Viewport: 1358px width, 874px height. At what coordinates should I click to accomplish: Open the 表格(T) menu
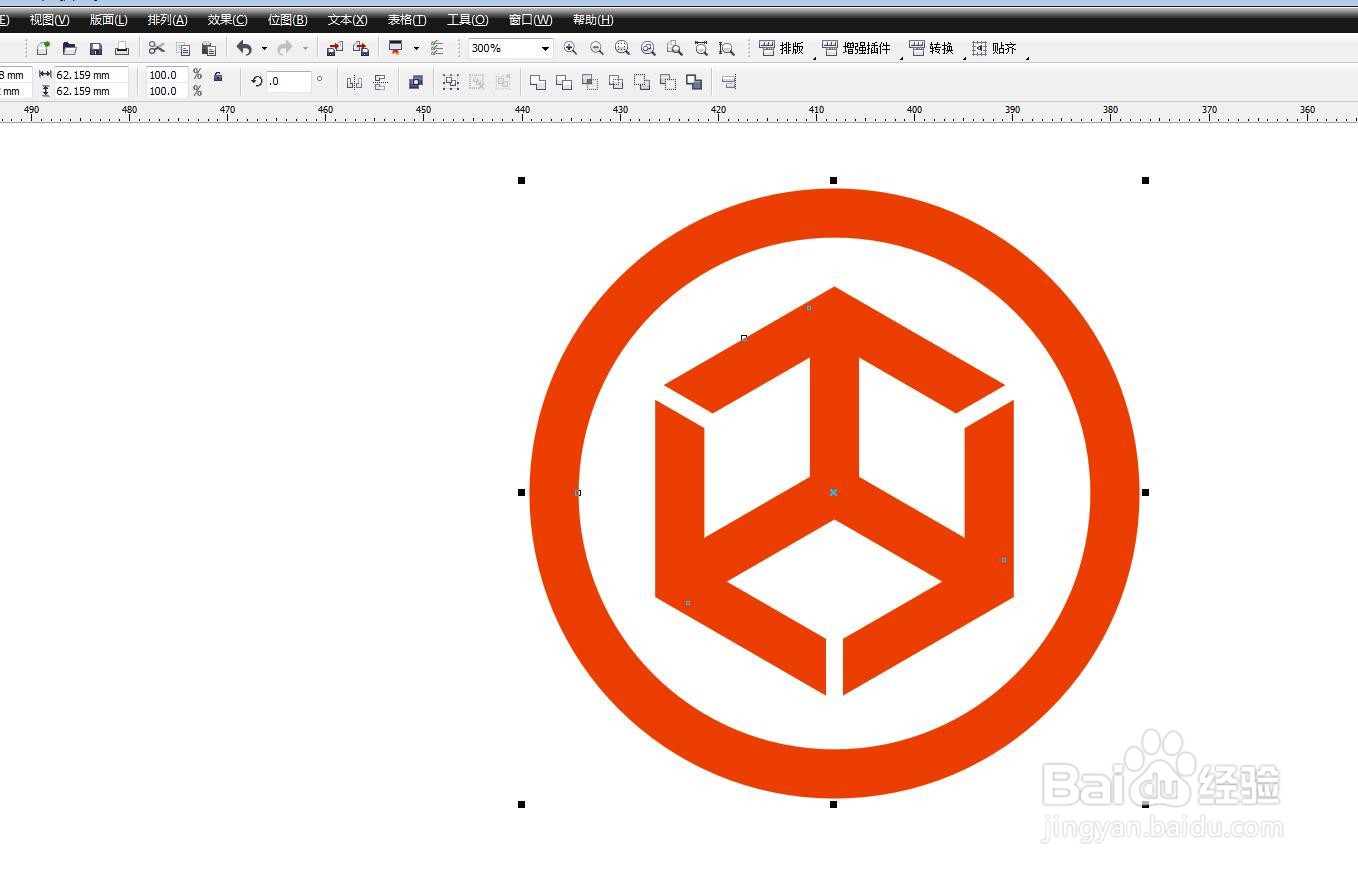[406, 20]
